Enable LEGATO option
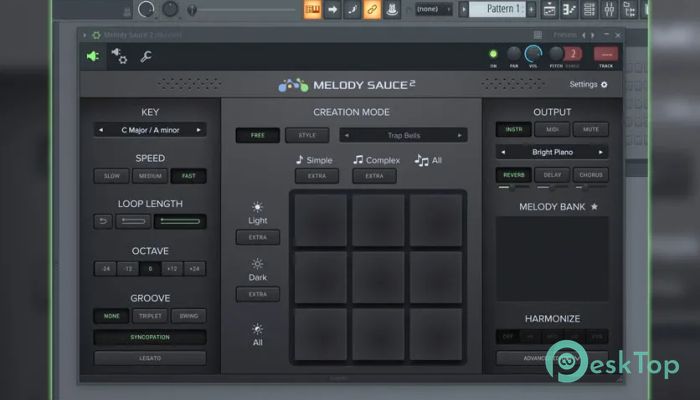This screenshot has height=400, width=700. tap(150, 358)
